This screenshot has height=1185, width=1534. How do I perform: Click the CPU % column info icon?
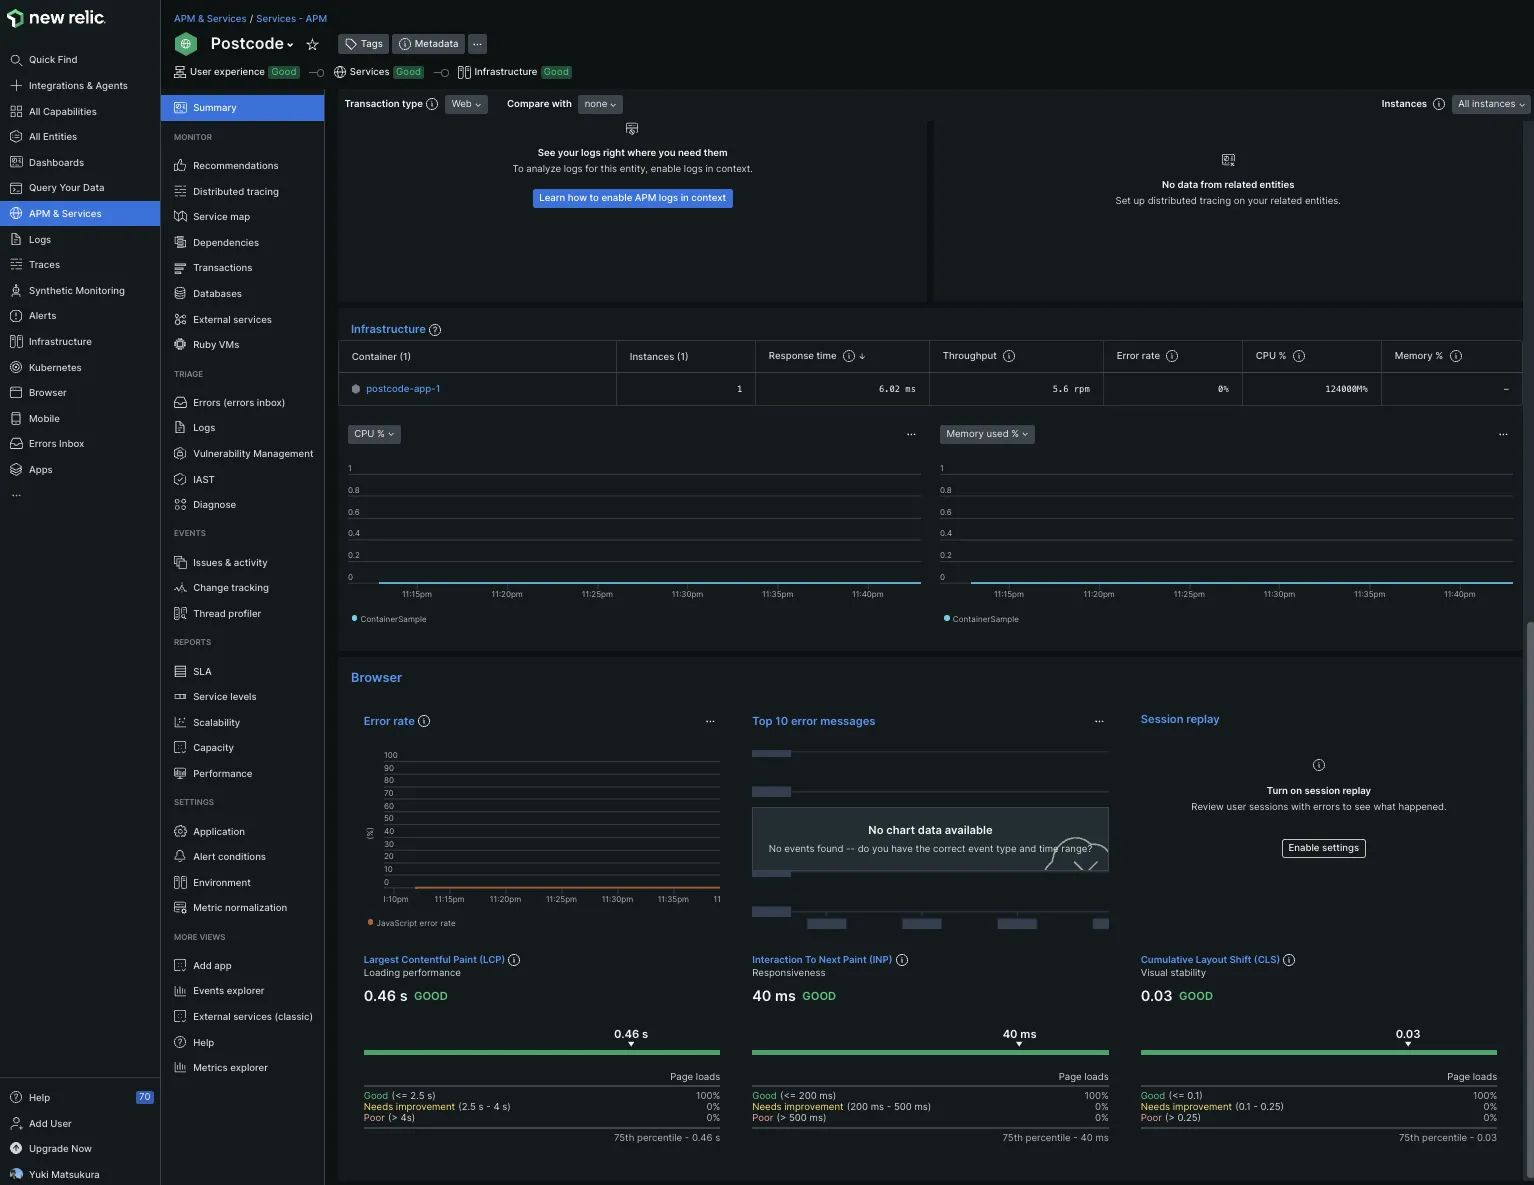tap(1299, 356)
